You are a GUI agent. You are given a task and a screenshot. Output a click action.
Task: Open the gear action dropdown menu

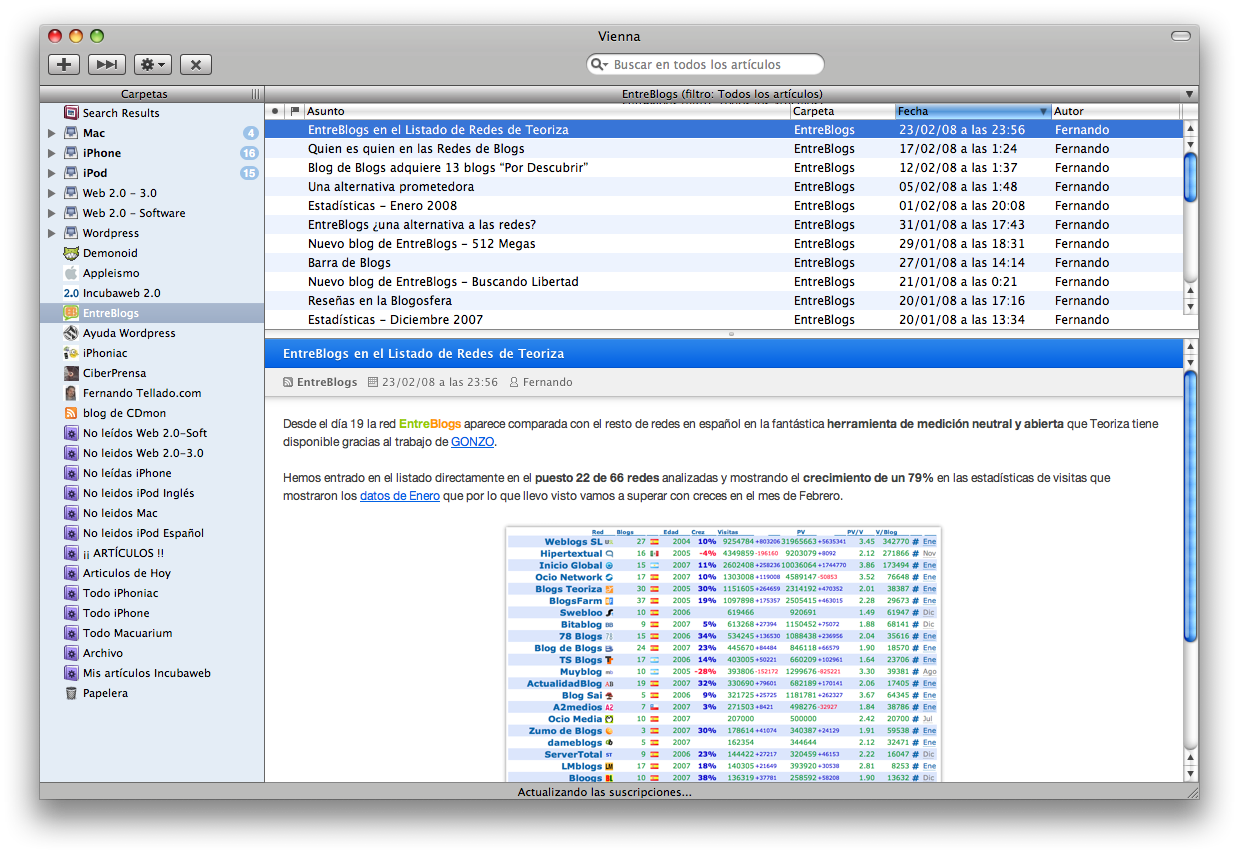point(153,64)
